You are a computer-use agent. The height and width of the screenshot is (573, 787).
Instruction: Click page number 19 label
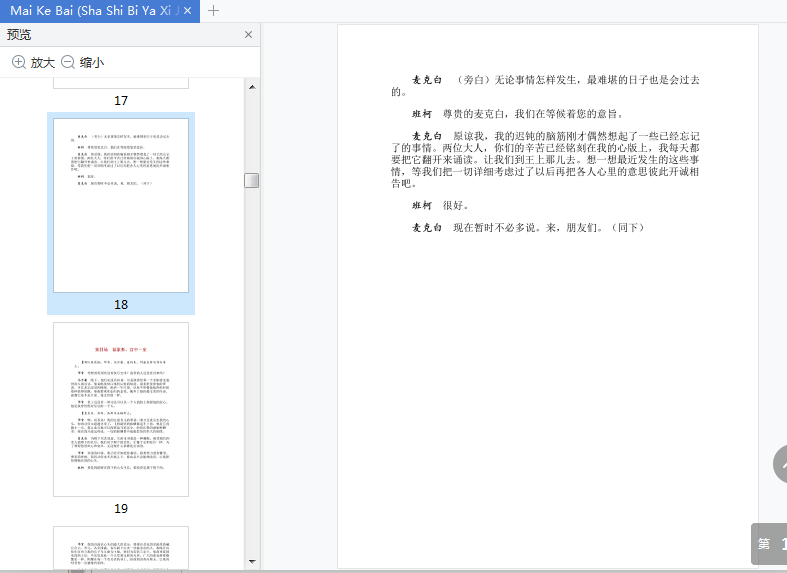point(121,509)
